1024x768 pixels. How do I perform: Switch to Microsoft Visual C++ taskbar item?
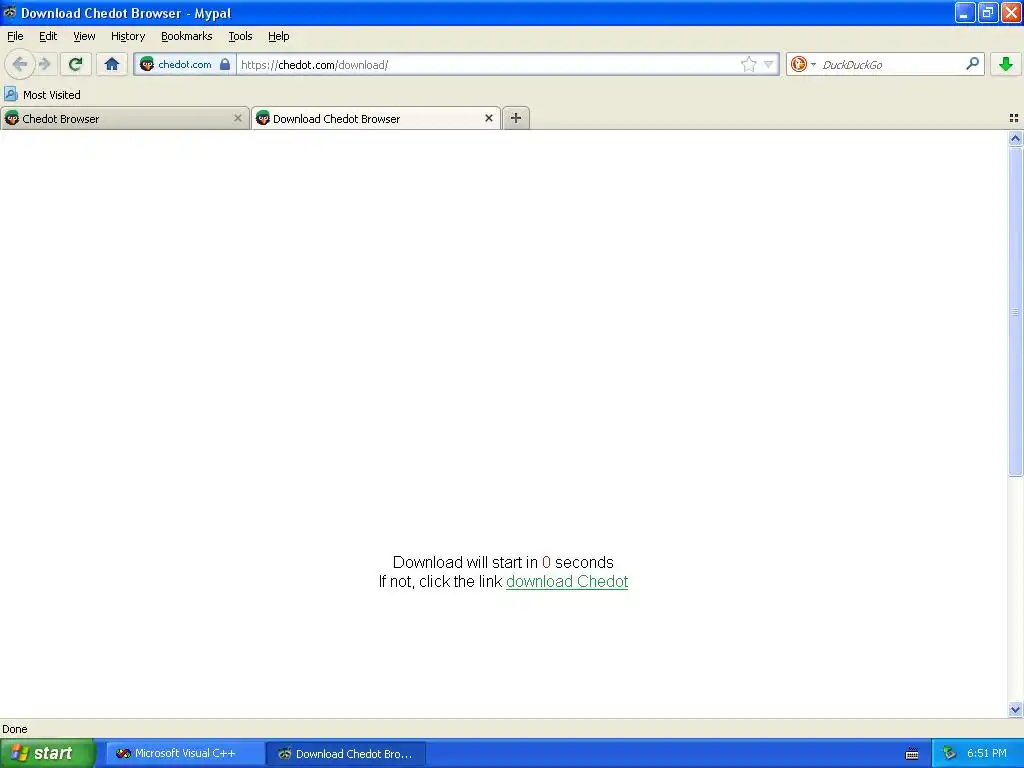(183, 753)
